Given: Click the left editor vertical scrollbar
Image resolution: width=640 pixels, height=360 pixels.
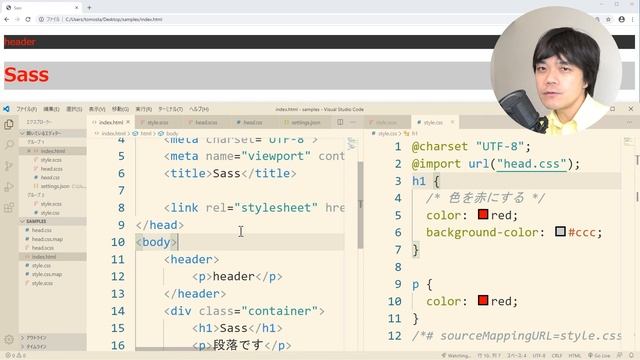Looking at the screenshot, I should (x=360, y=205).
